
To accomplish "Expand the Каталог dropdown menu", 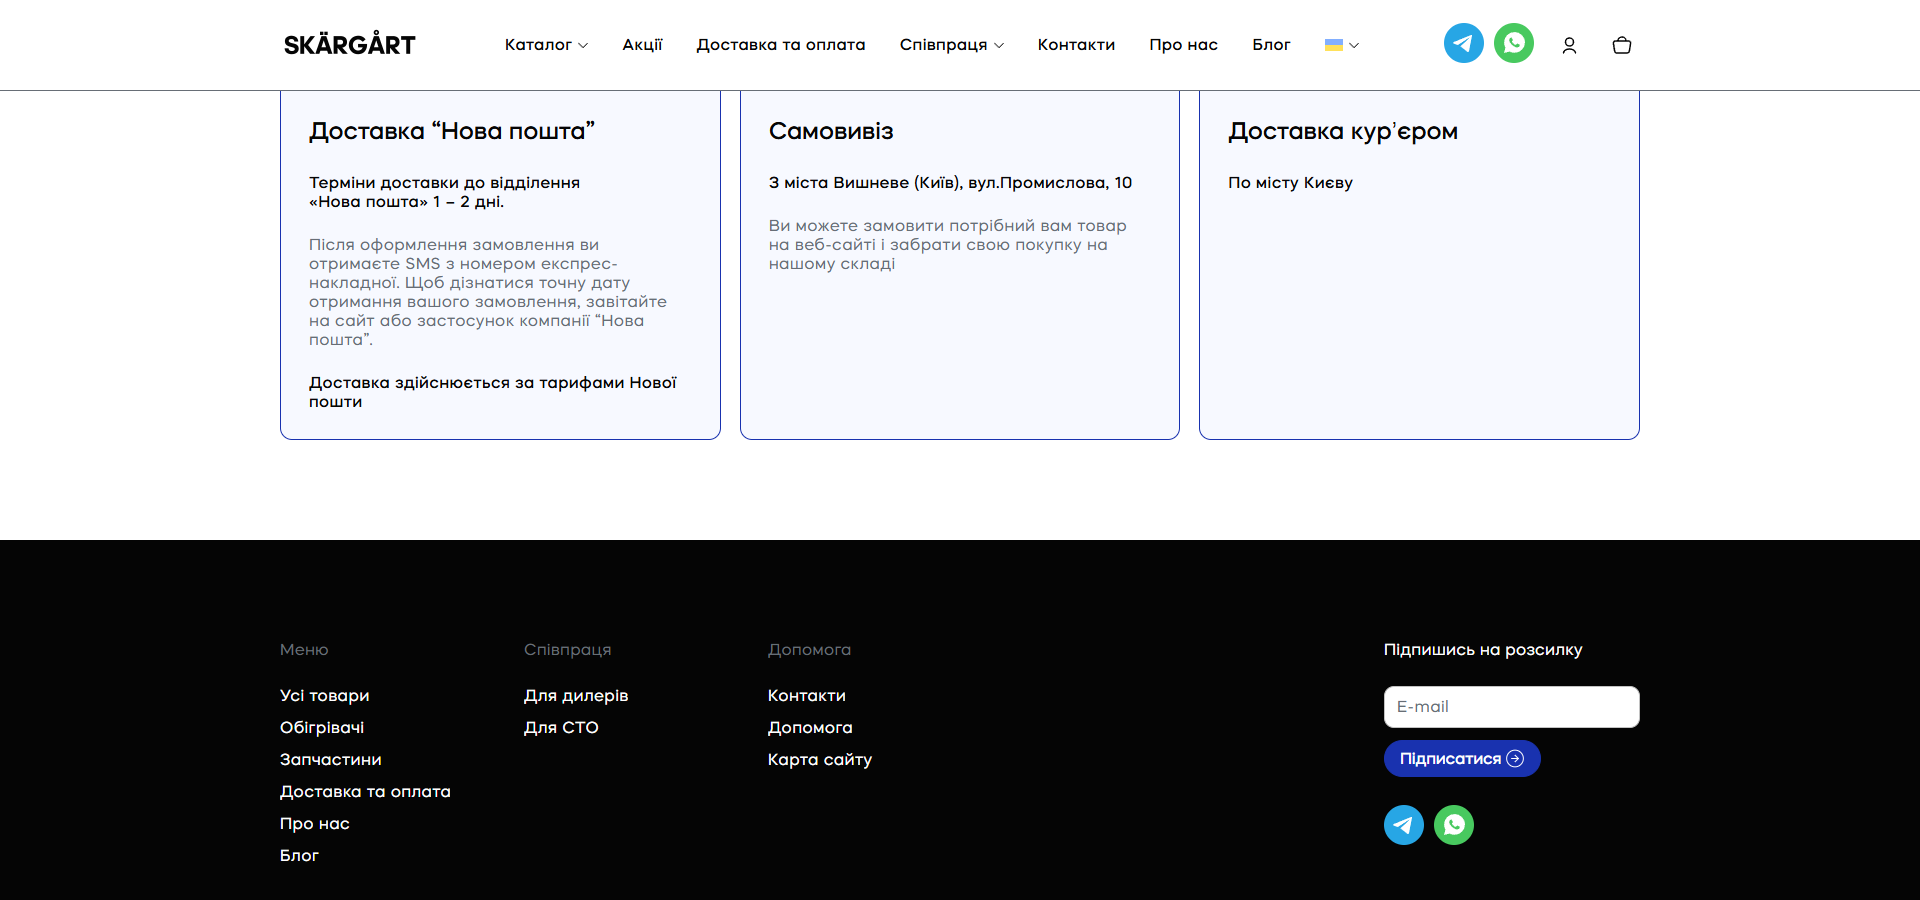I will point(546,45).
